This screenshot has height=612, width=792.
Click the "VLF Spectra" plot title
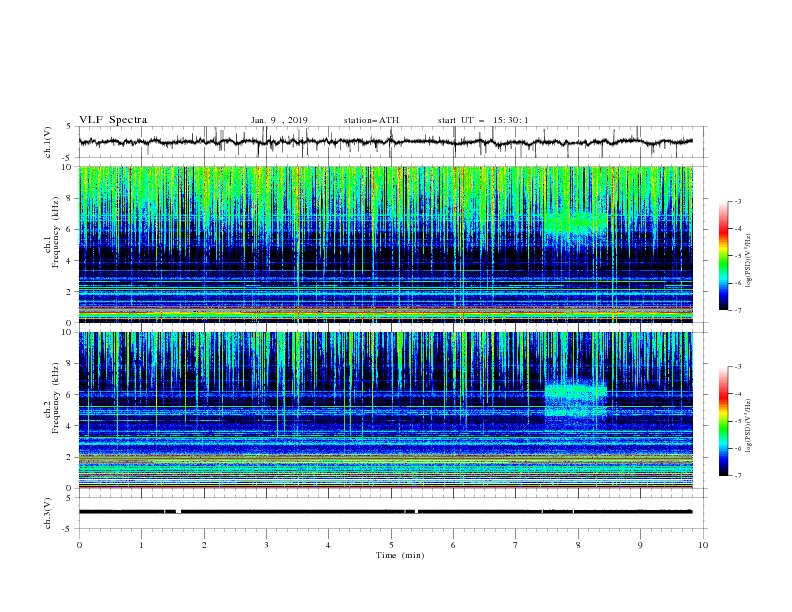113,120
